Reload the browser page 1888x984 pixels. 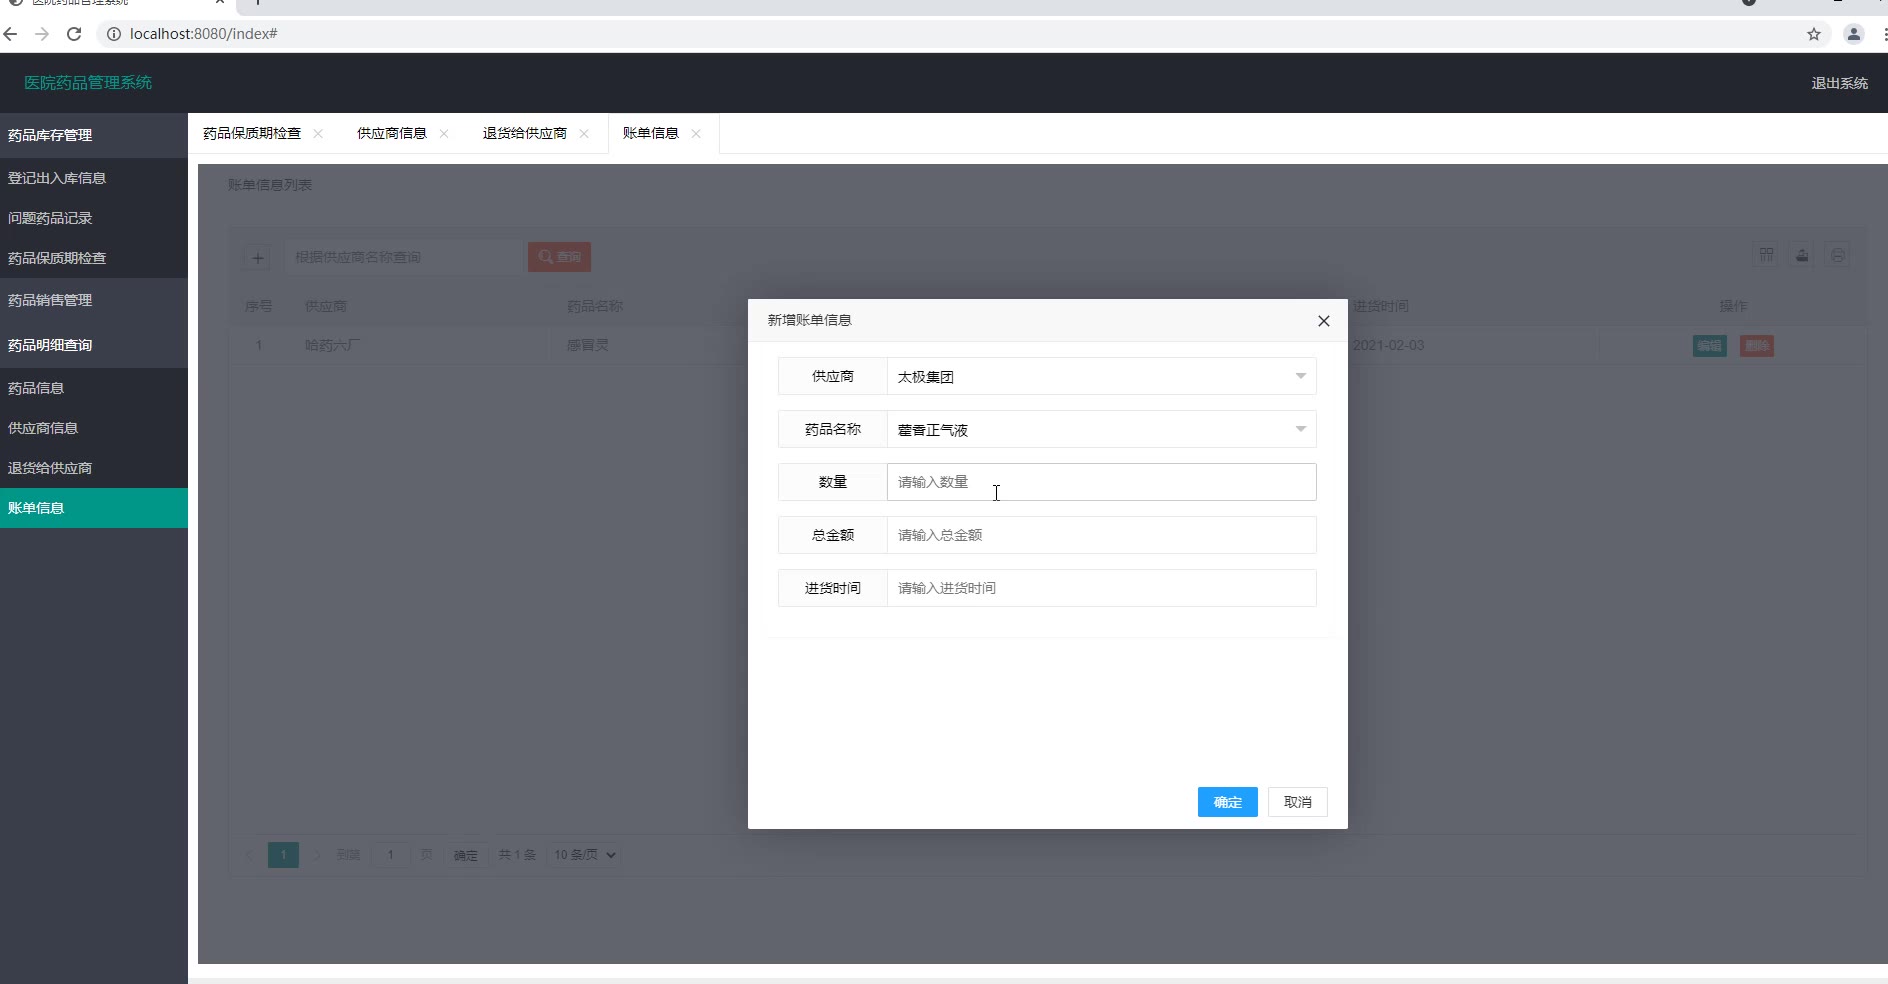(x=74, y=34)
